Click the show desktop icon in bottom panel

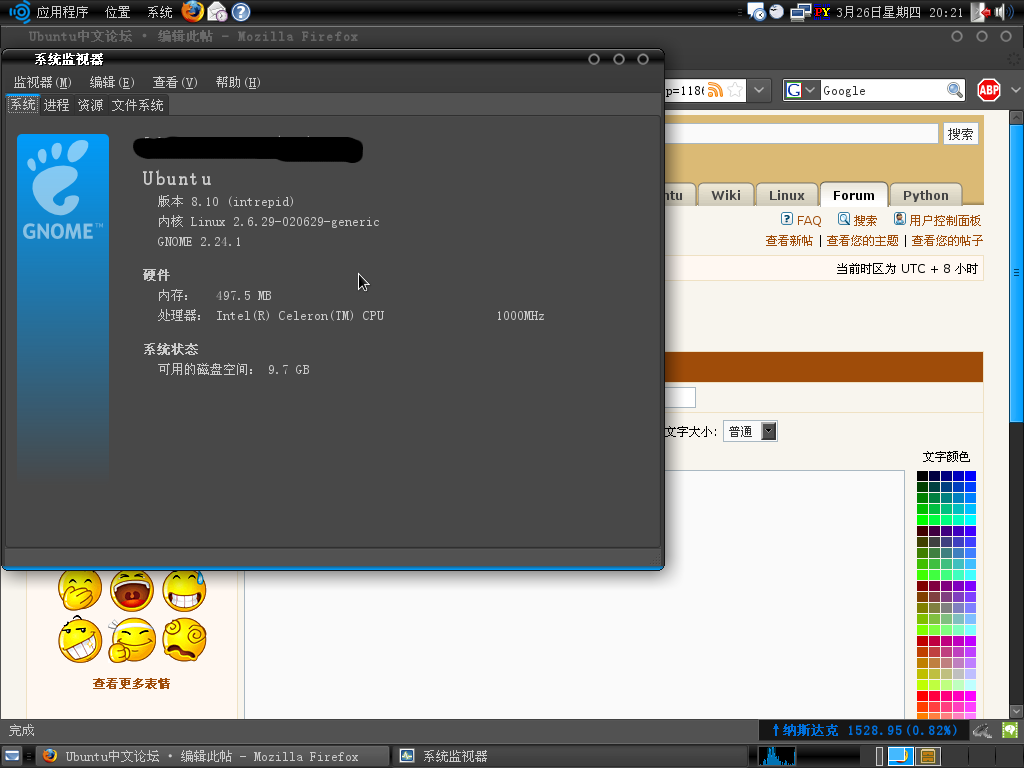tap(12, 756)
